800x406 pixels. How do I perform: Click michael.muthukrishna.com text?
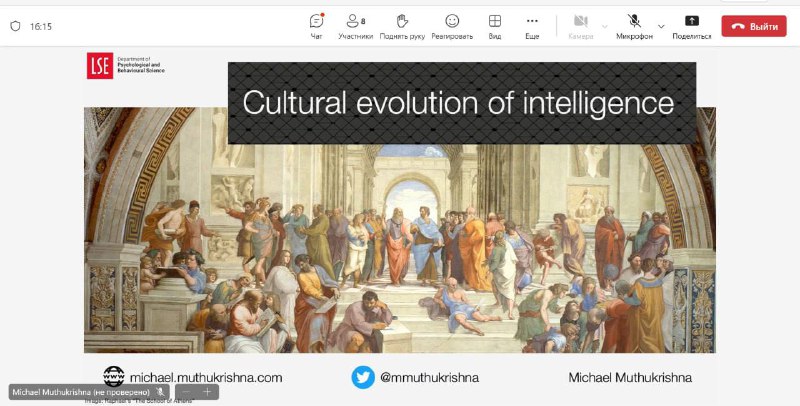(206, 377)
